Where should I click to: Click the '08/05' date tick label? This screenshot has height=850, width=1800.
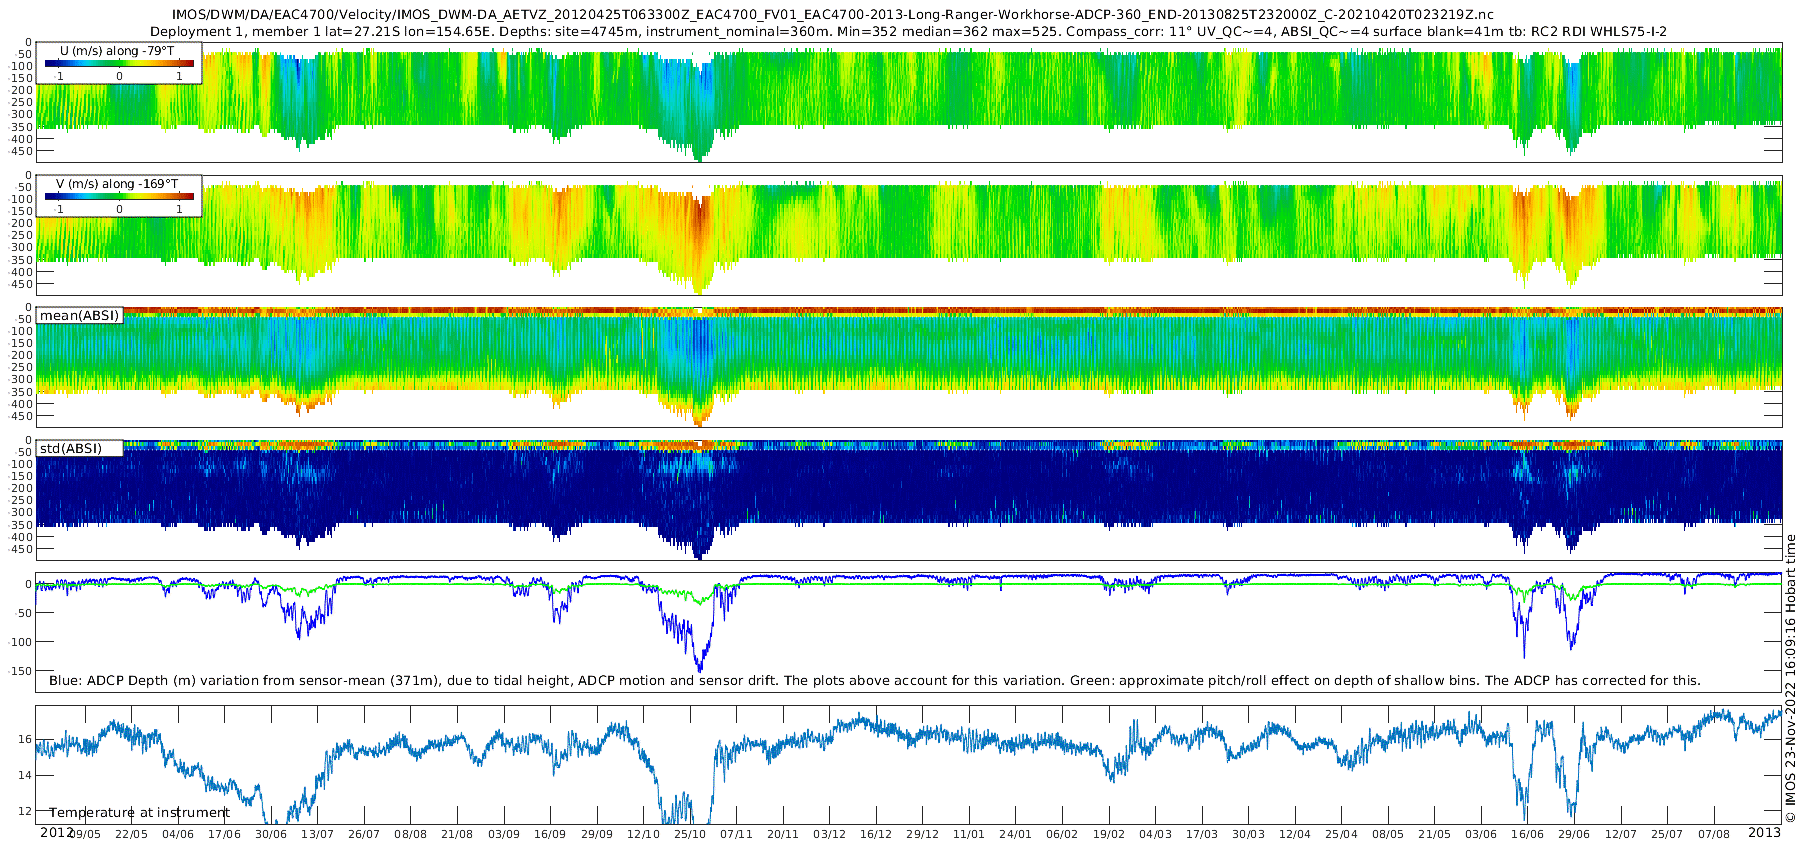point(1387,834)
